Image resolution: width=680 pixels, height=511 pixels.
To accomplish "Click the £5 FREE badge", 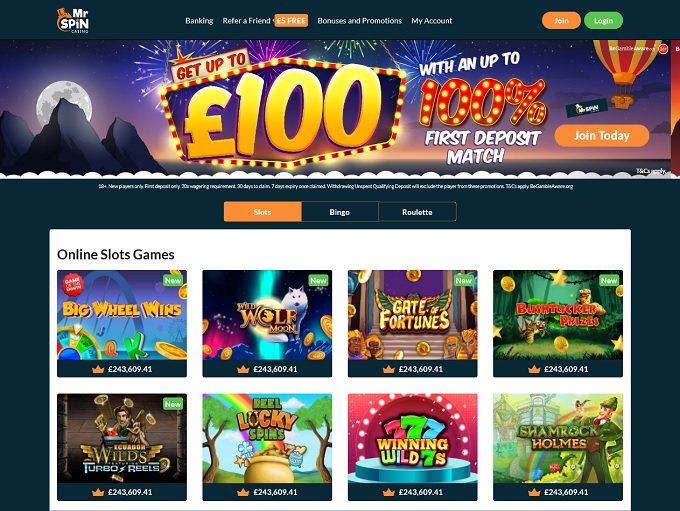I will coord(291,20).
